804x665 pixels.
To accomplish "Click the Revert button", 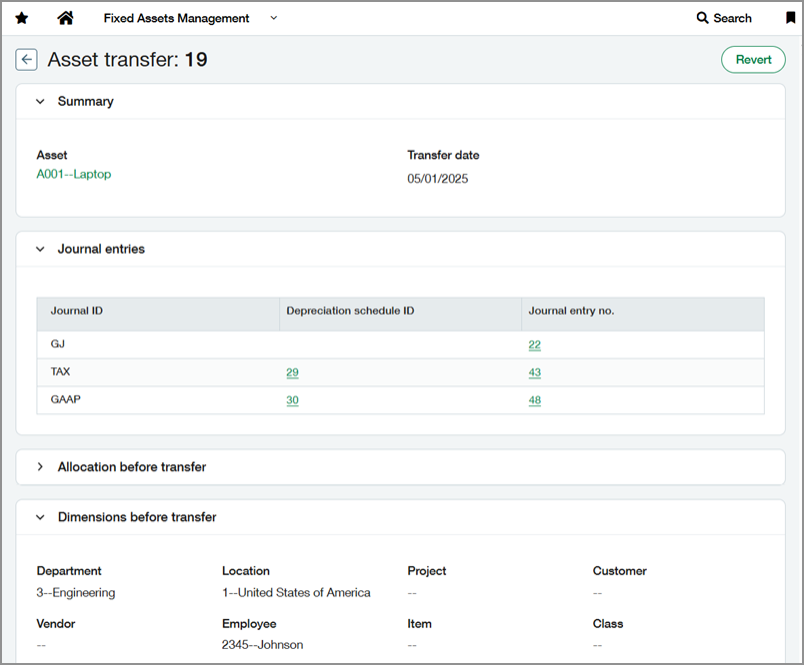I will [x=753, y=59].
